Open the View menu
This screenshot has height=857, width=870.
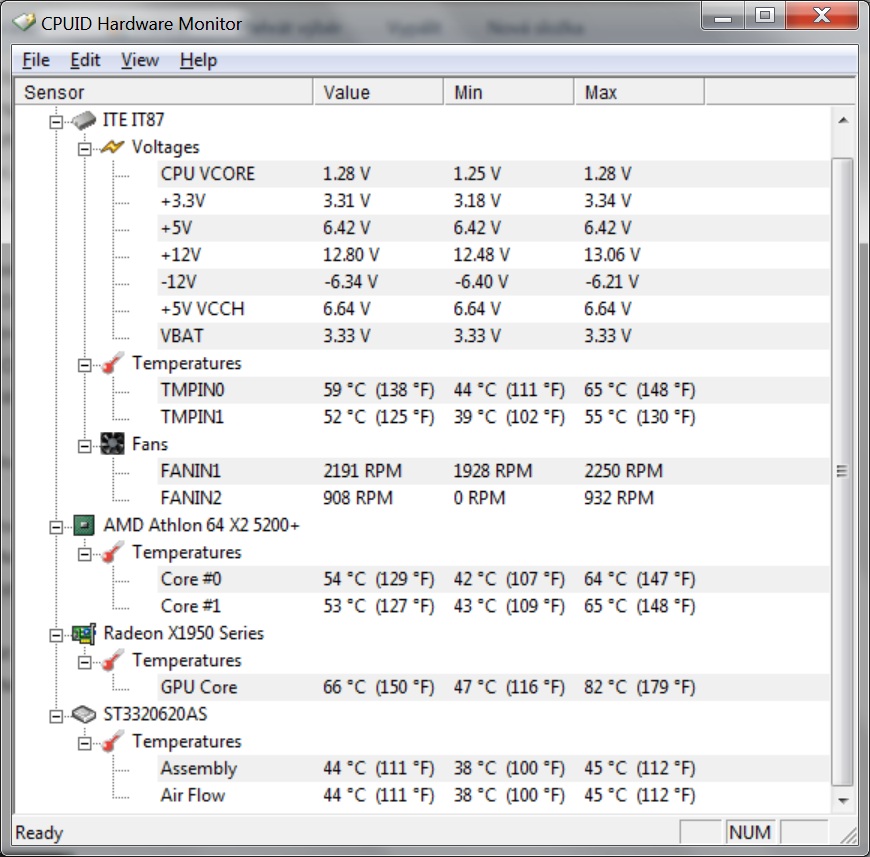[140, 60]
